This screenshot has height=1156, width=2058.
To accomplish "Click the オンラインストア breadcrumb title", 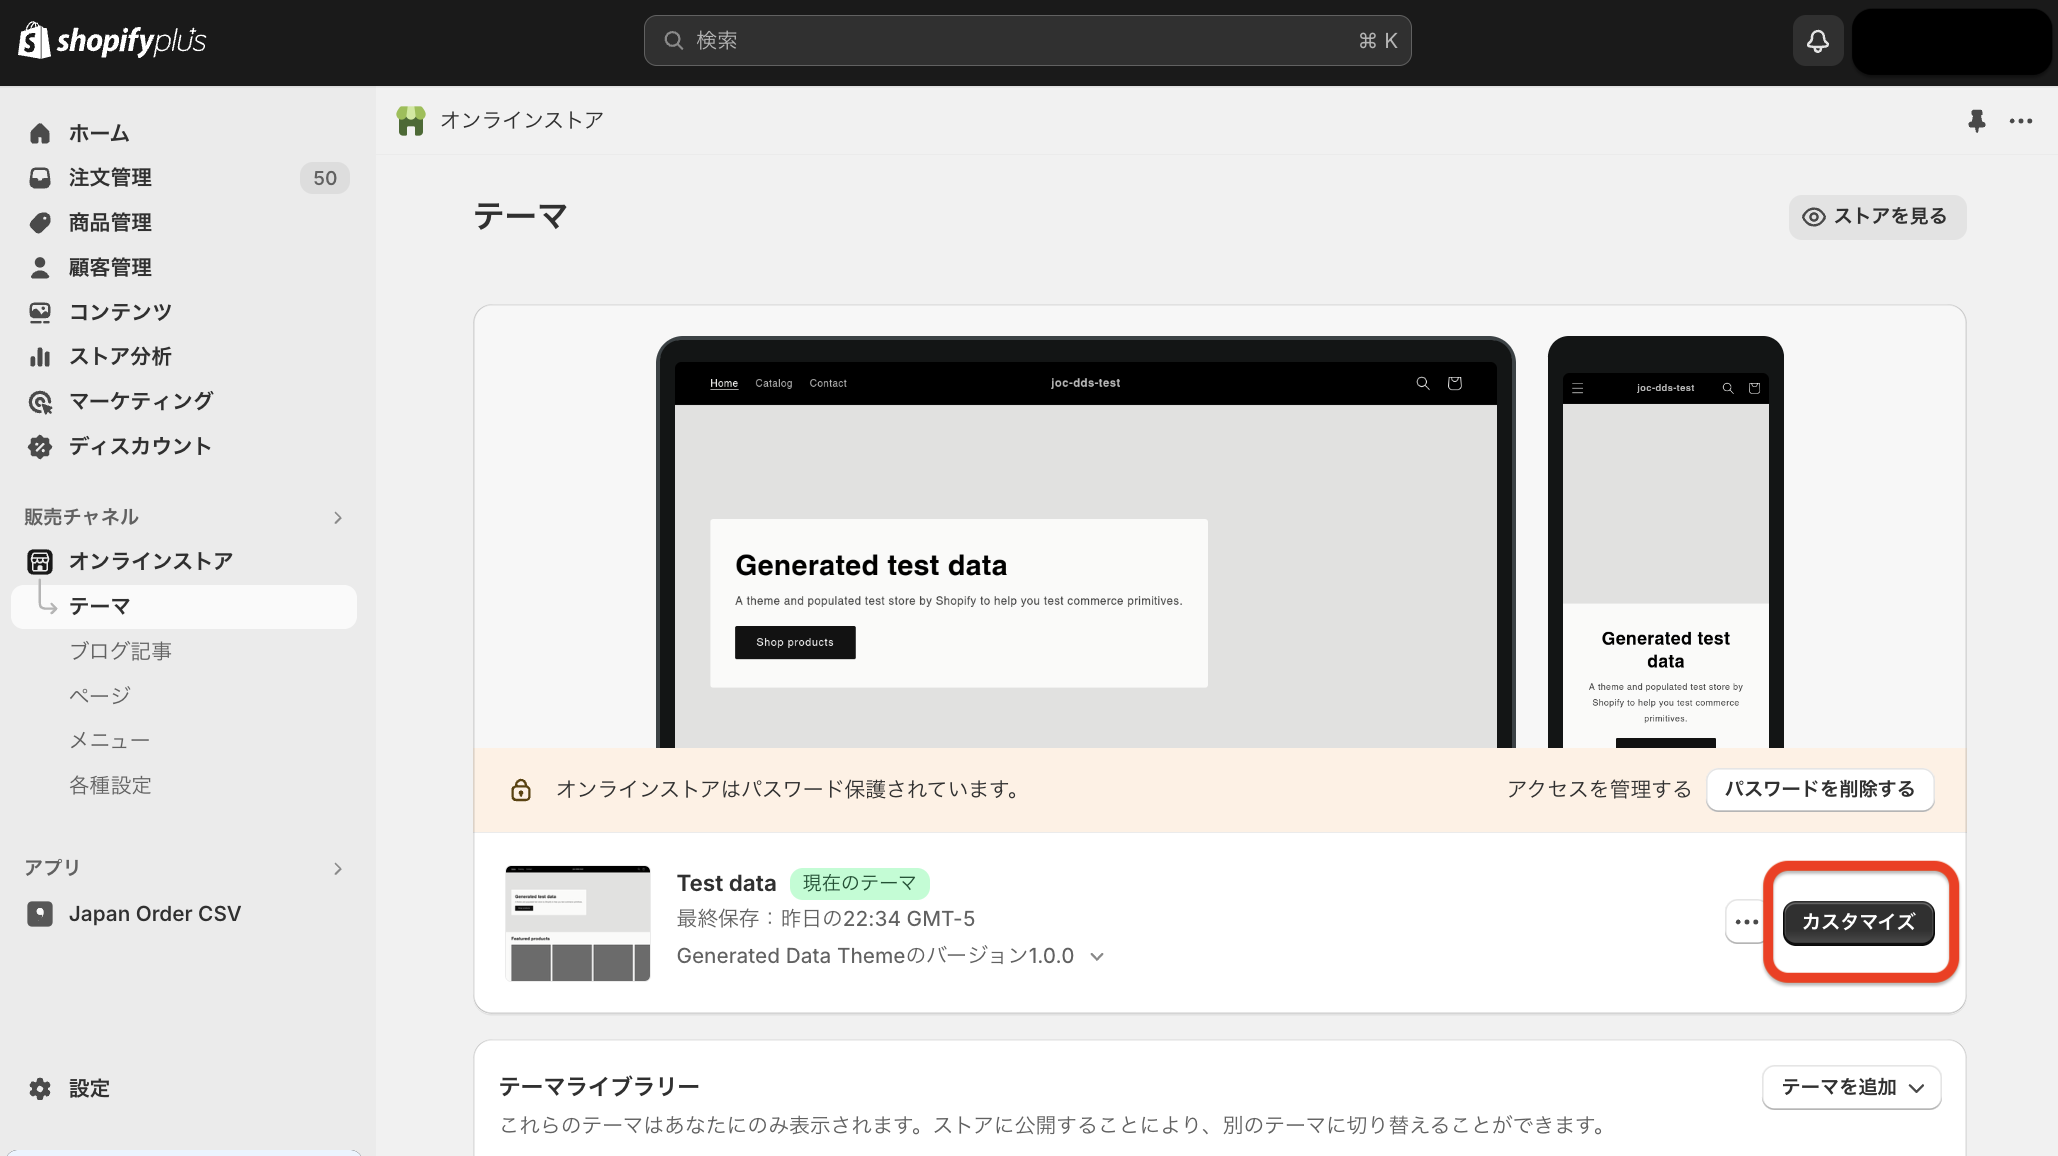I will tap(522, 121).
